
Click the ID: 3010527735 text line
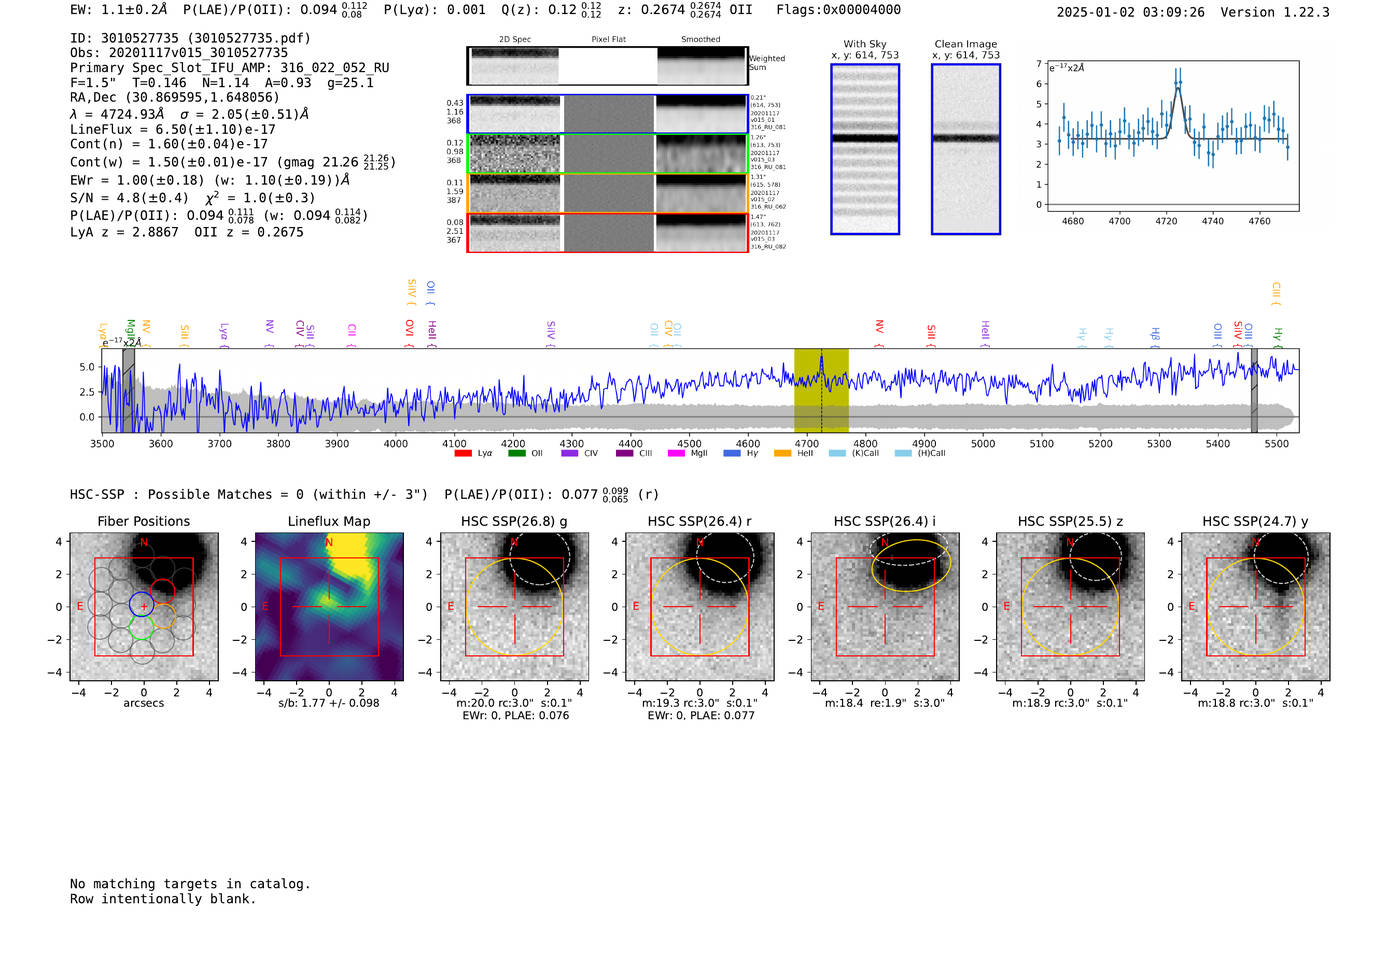[190, 38]
